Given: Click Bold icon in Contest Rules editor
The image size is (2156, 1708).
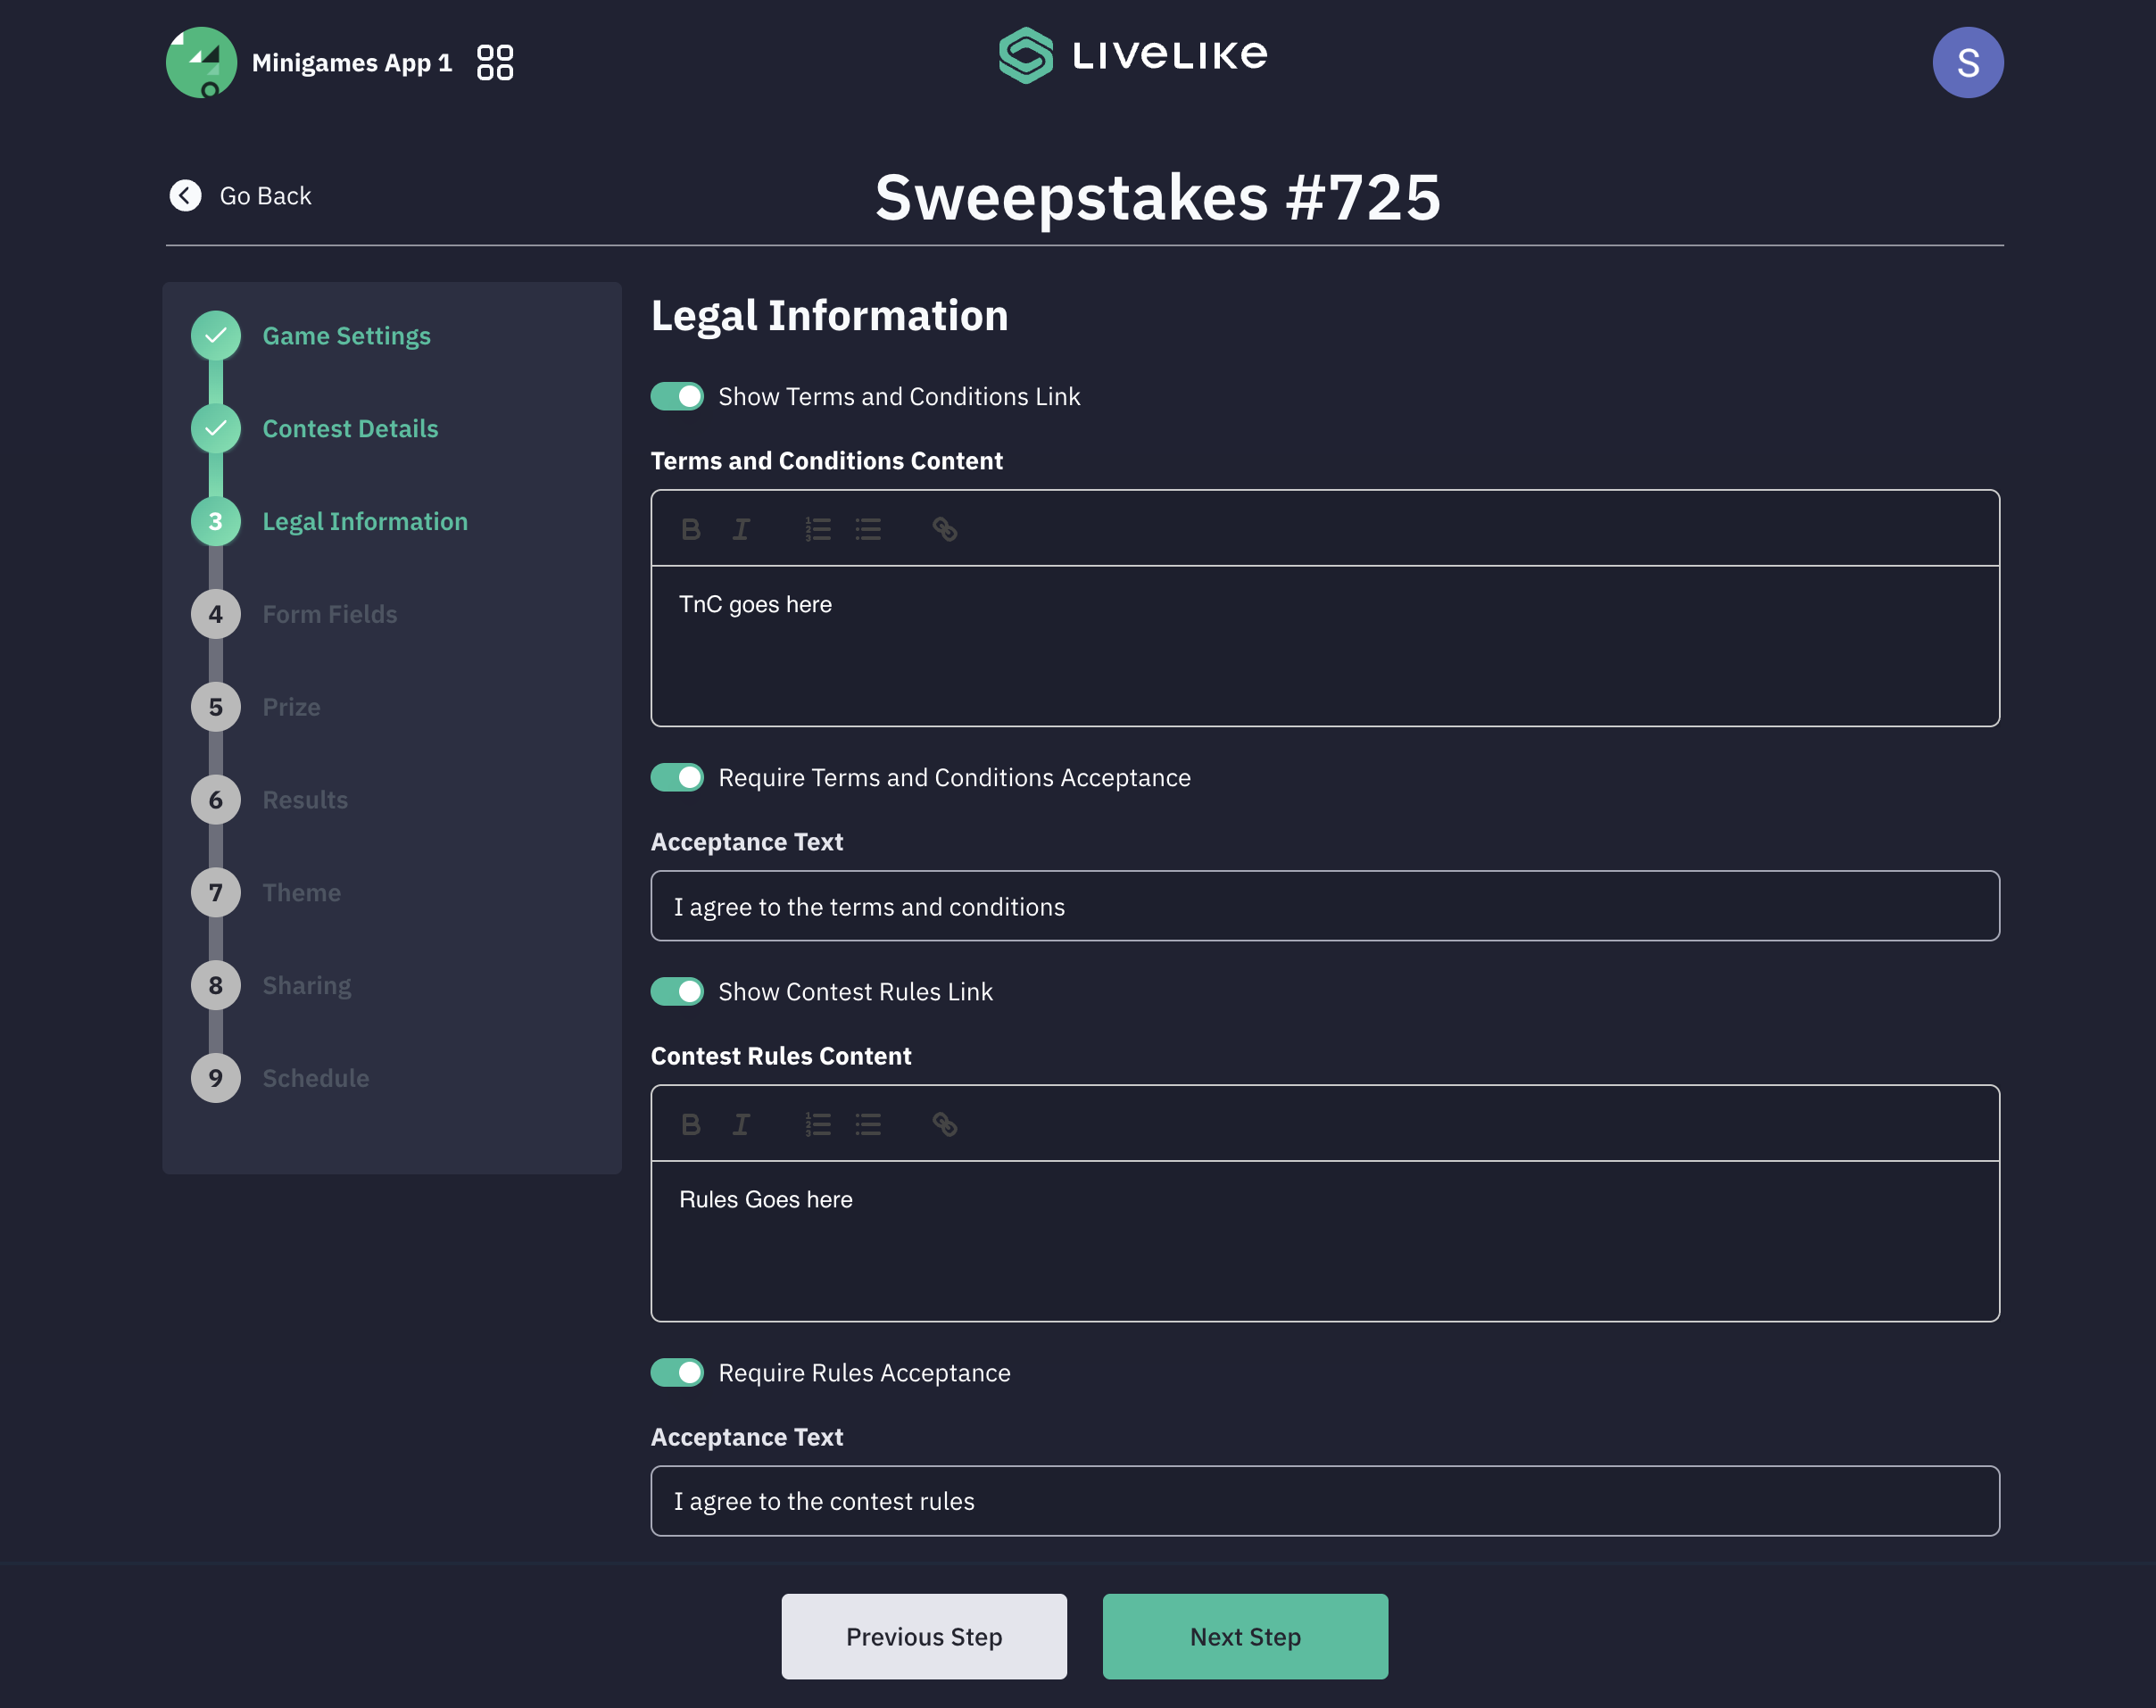Looking at the screenshot, I should 690,1124.
